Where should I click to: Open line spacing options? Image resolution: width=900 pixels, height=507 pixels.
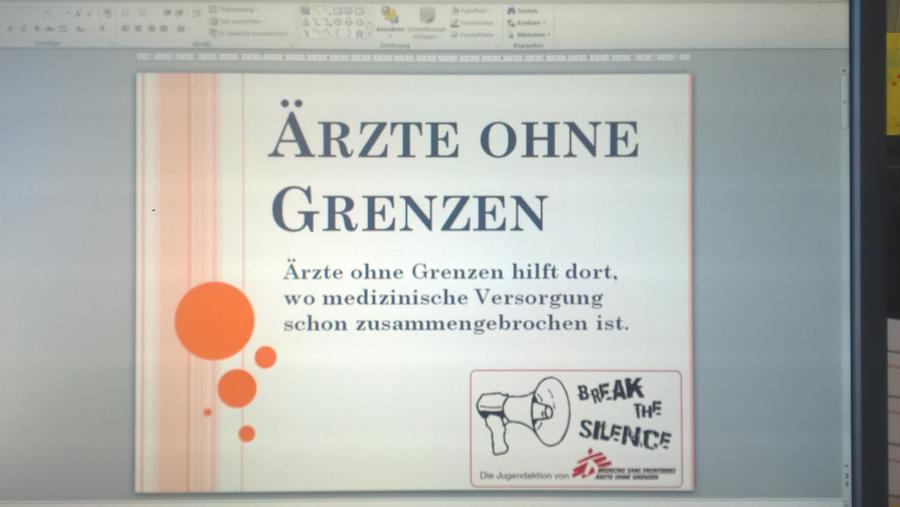197,13
